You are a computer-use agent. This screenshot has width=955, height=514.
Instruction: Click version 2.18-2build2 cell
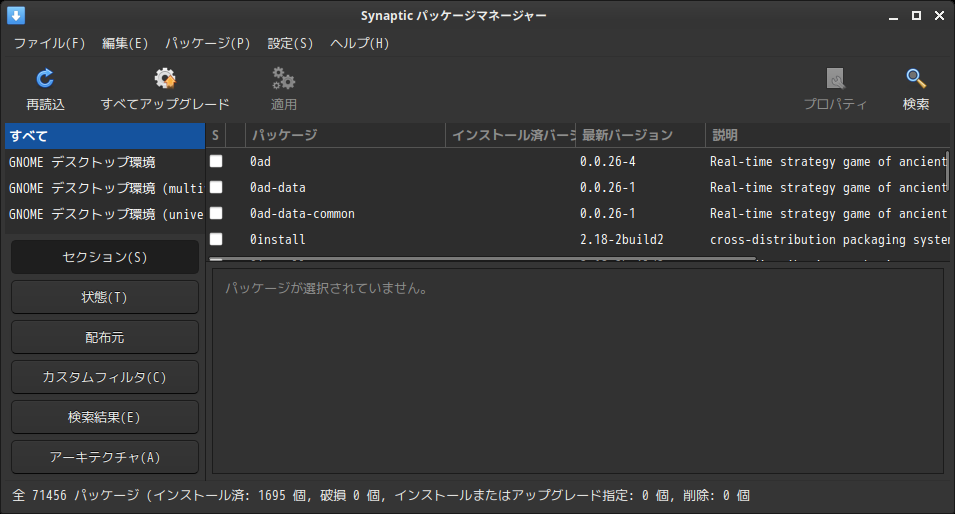point(621,240)
